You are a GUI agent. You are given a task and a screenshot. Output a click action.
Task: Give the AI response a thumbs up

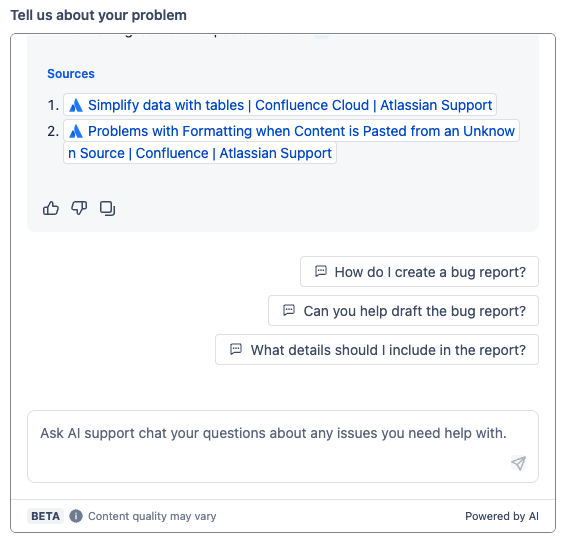click(x=51, y=208)
